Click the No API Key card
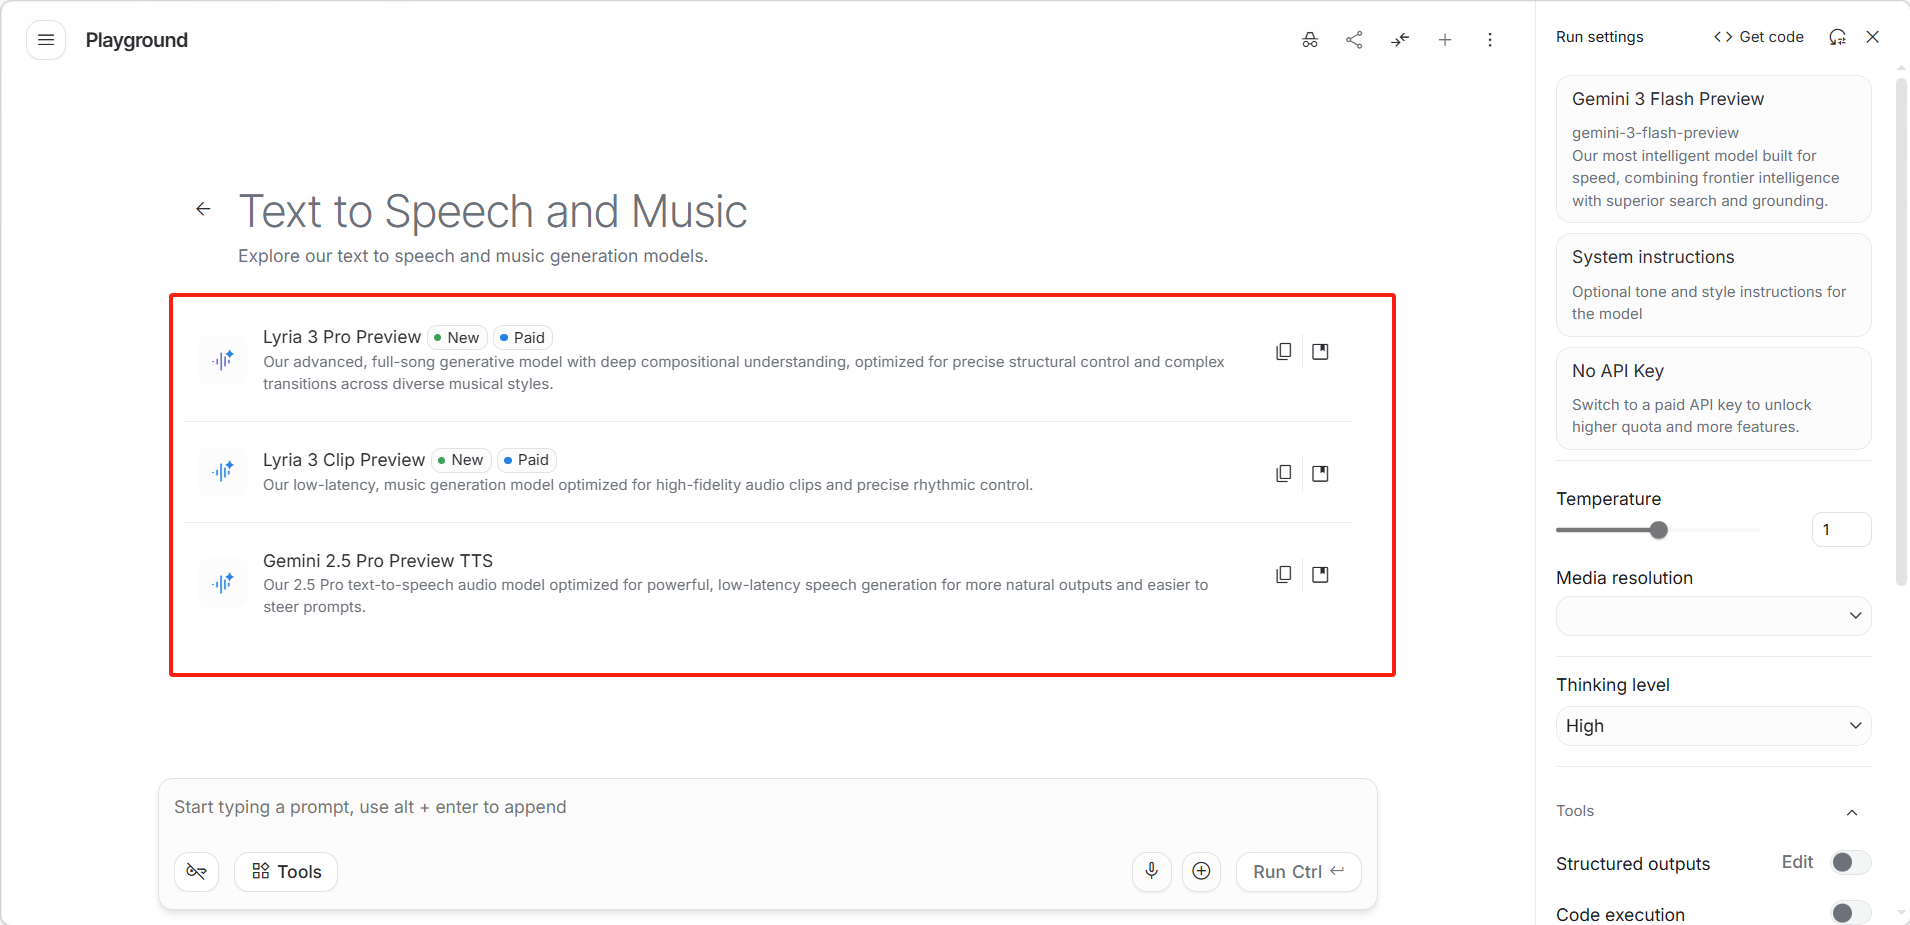Screen dimensions: 1910x925 point(1713,398)
